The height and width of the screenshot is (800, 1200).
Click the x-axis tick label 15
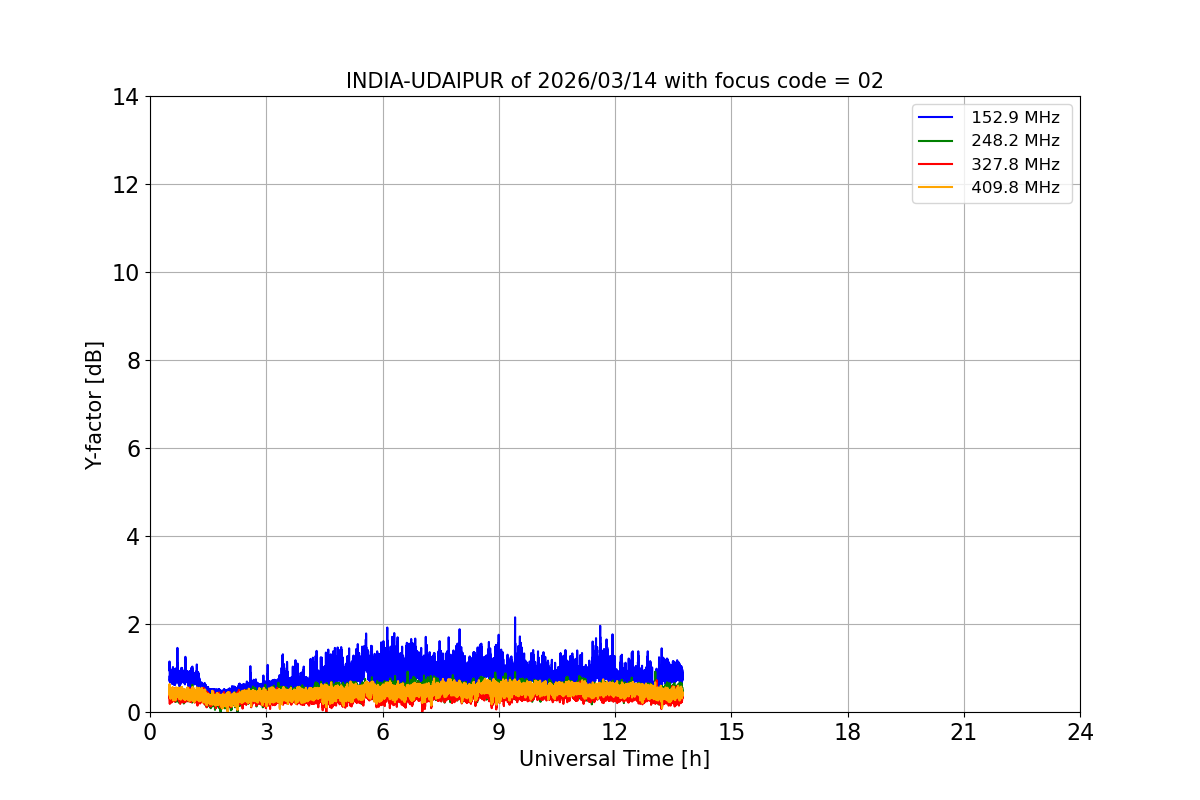click(731, 732)
